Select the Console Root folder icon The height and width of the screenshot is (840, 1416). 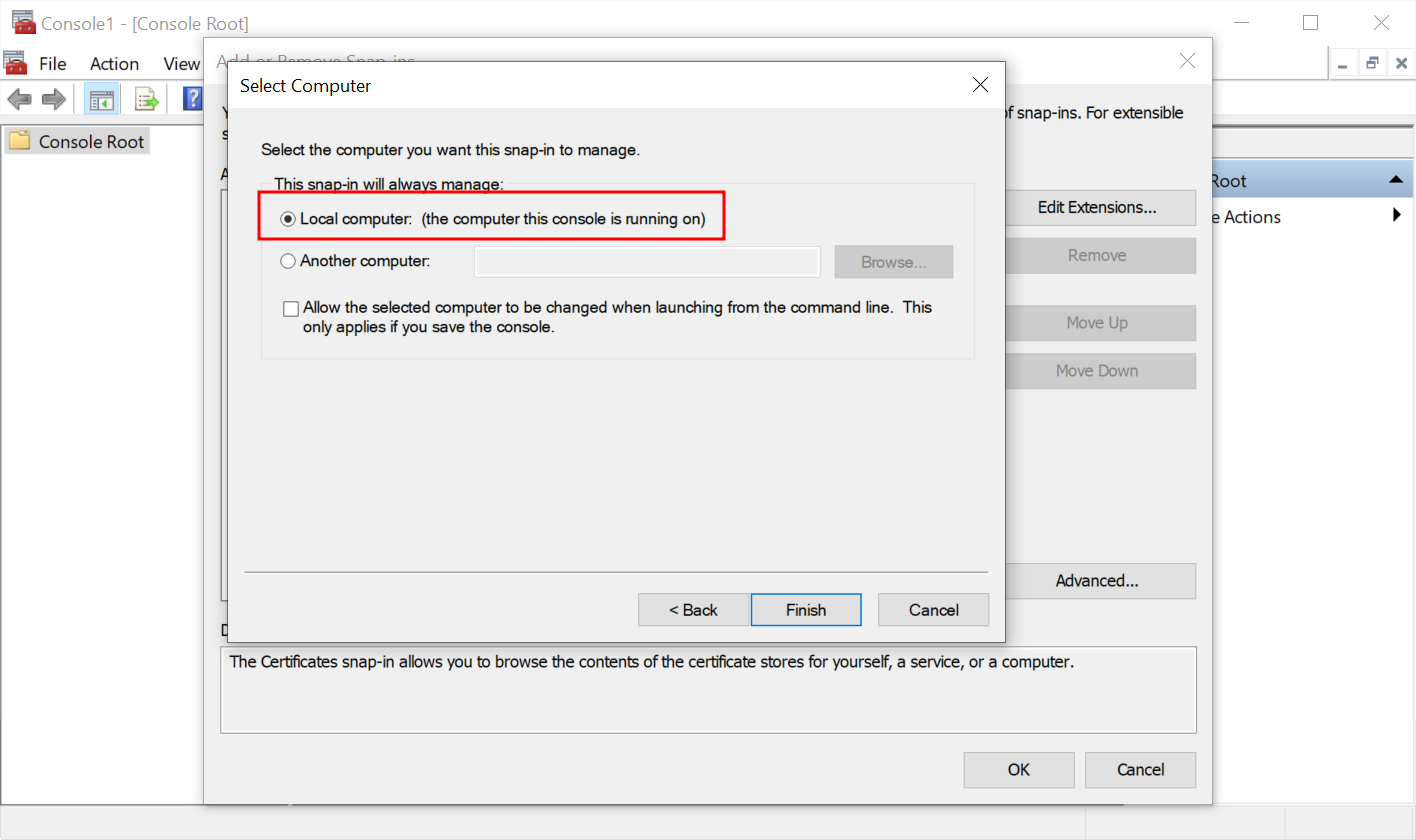click(x=19, y=141)
